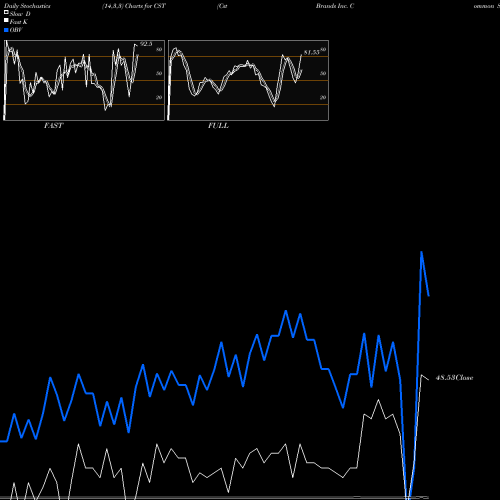
Task: Click the highest peak of blue OBV line
Action: click(422, 252)
